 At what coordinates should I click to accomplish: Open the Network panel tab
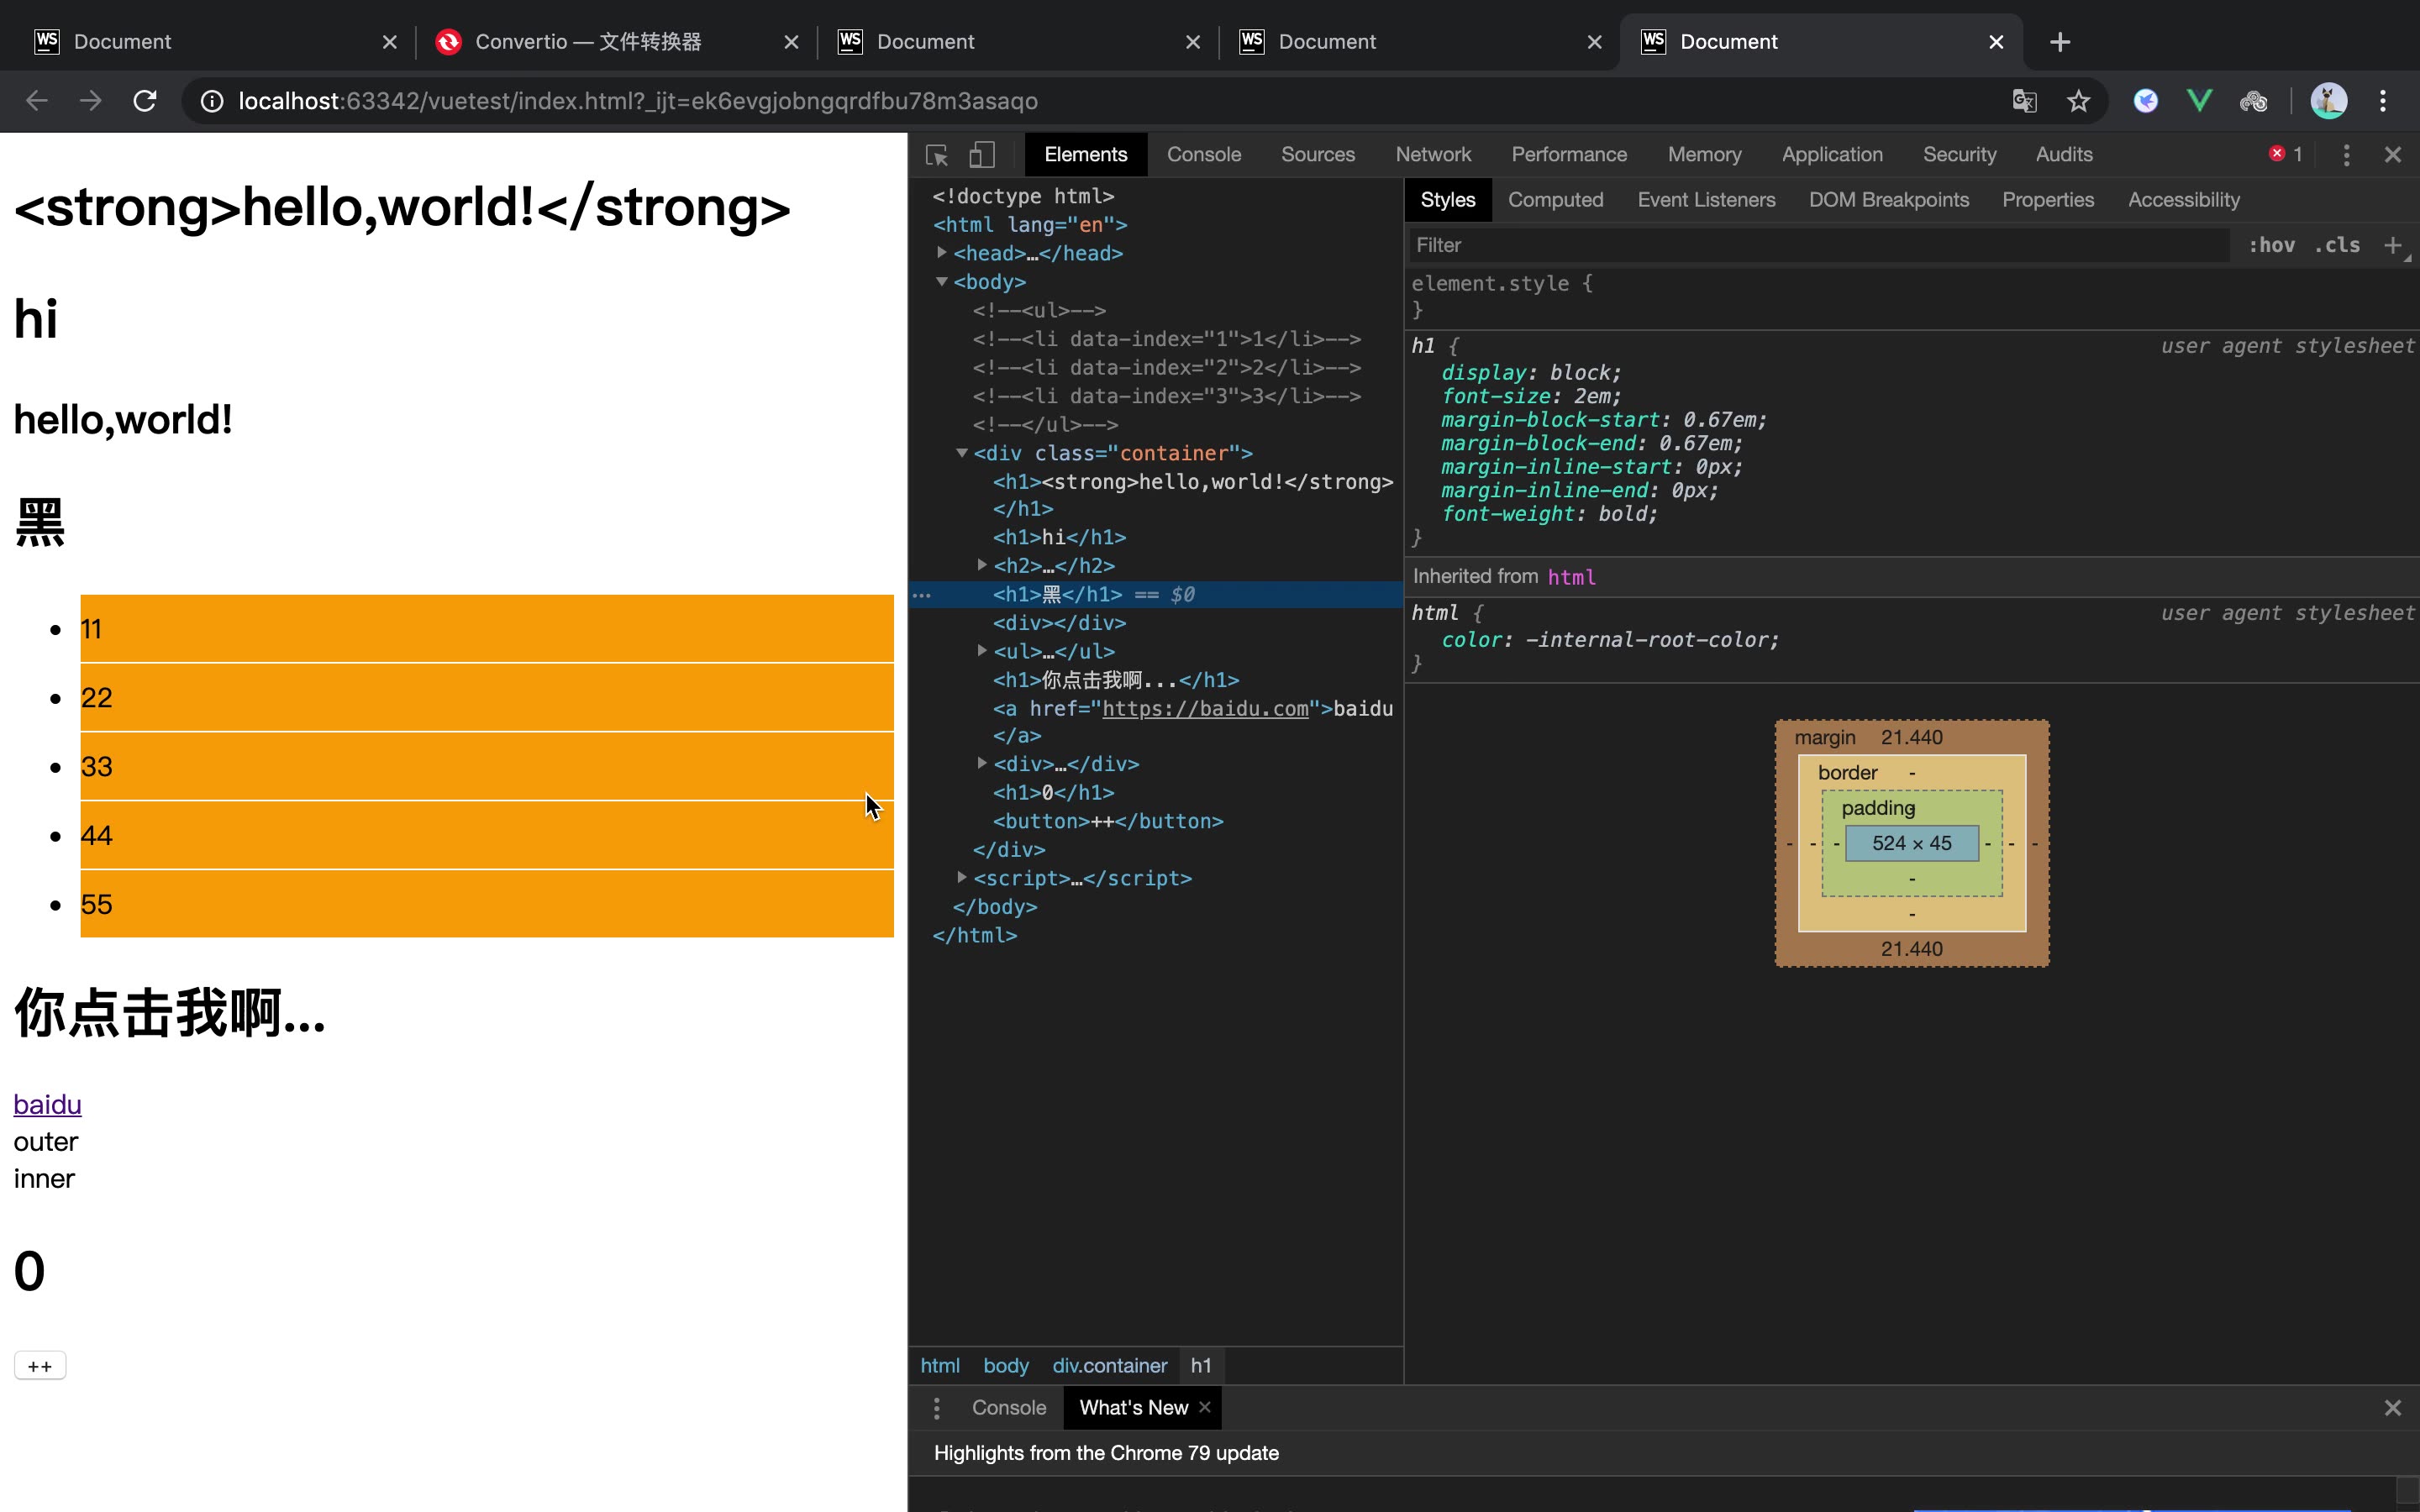tap(1433, 155)
